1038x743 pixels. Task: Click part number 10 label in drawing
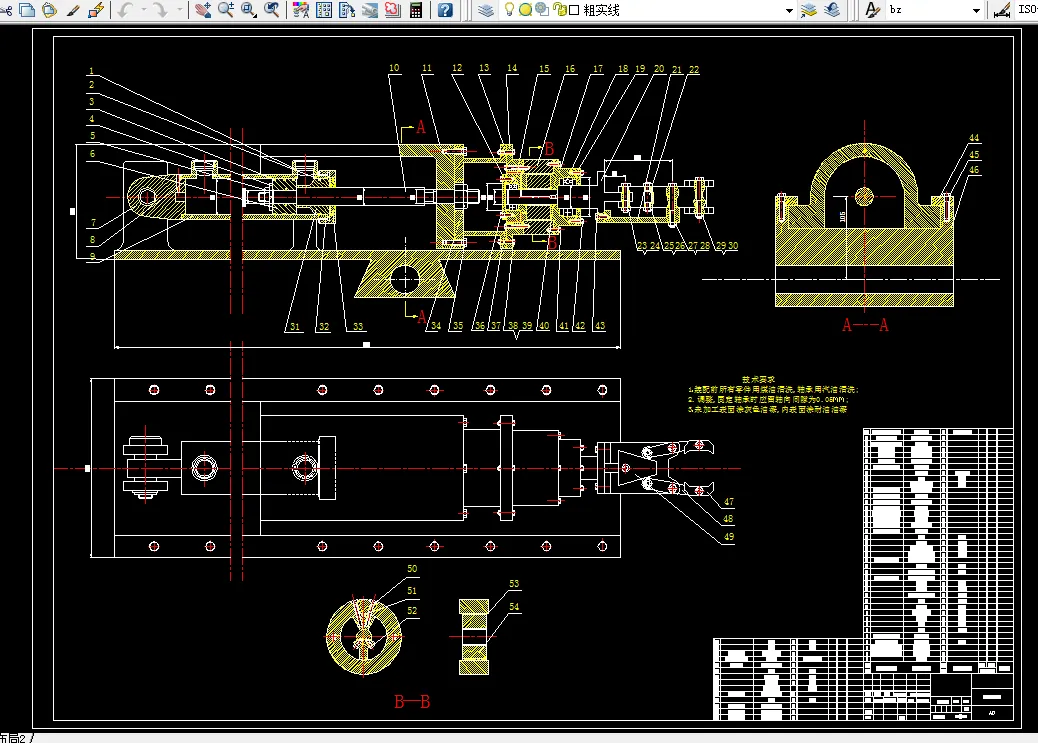pyautogui.click(x=394, y=68)
